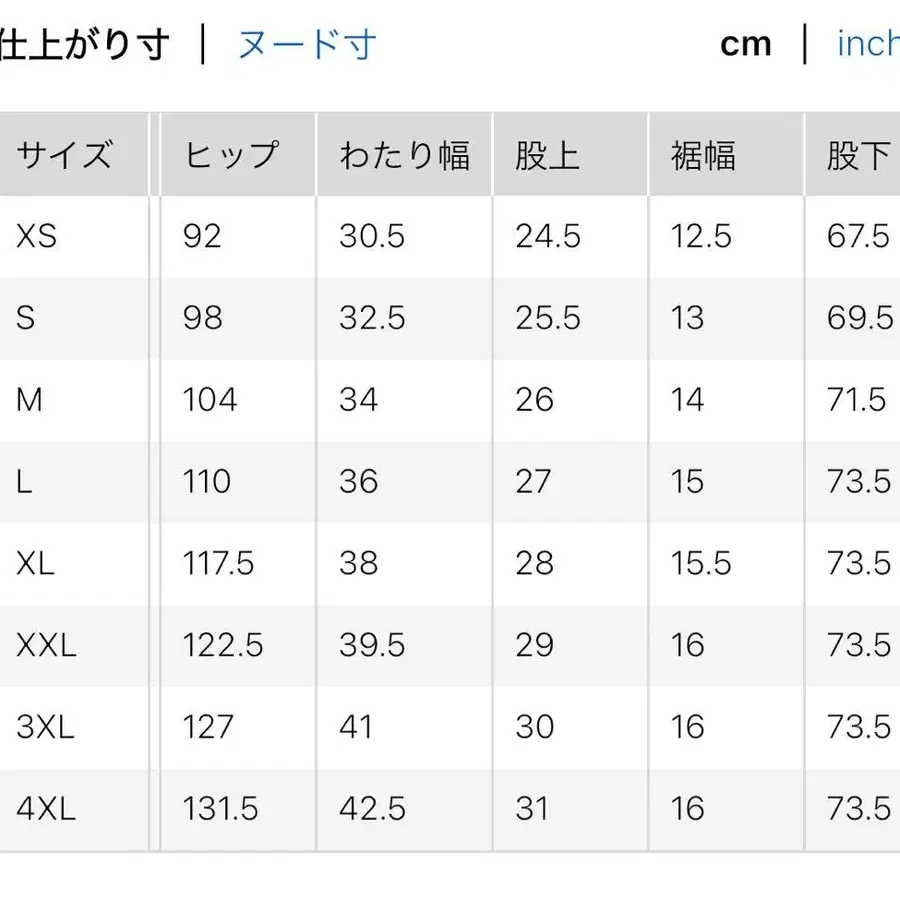Select the XS size row label
Screen dimensions: 900x900
tap(32, 237)
